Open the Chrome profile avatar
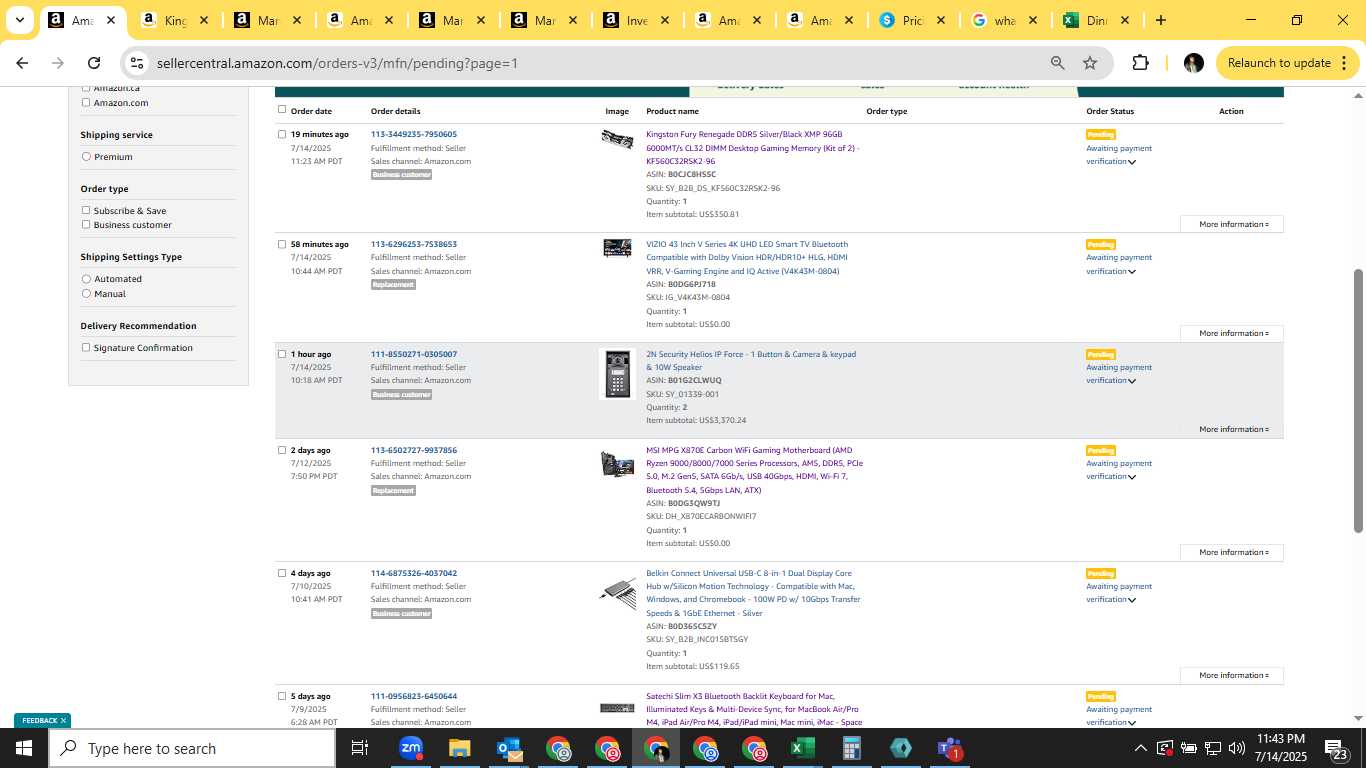The image size is (1366, 768). click(x=1193, y=63)
